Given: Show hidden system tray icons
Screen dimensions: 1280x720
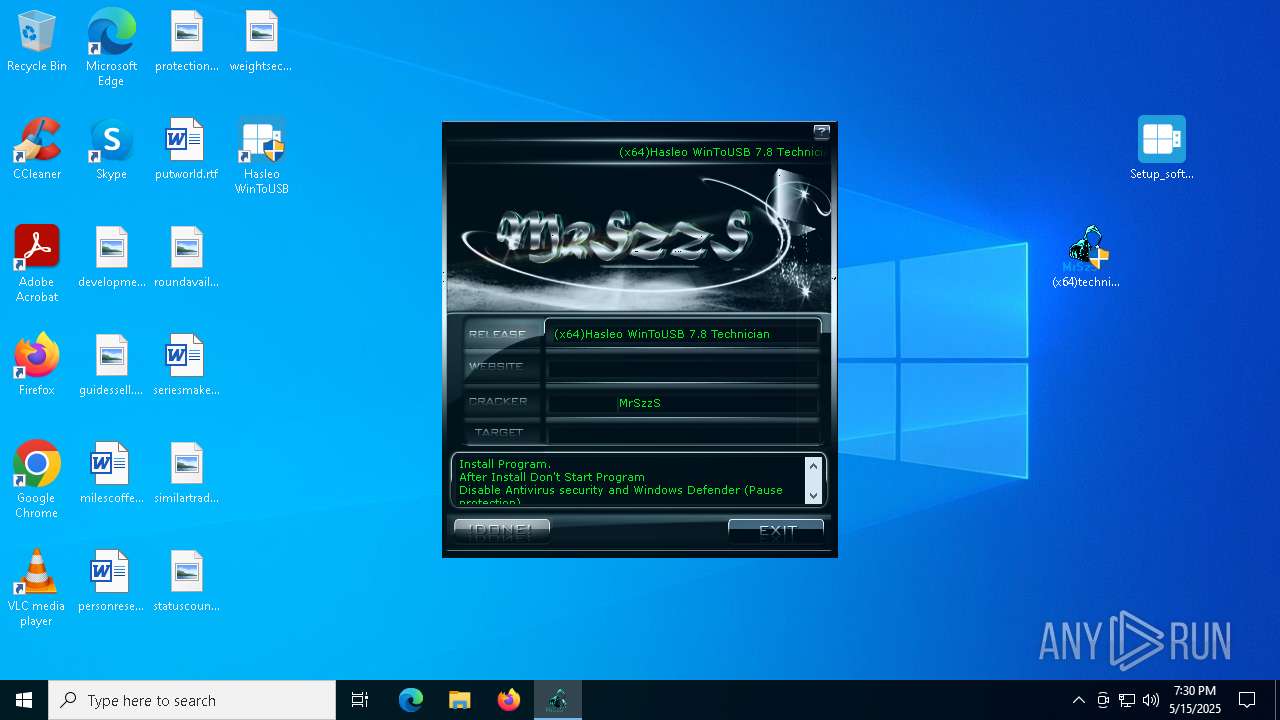Looking at the screenshot, I should tap(1078, 700).
